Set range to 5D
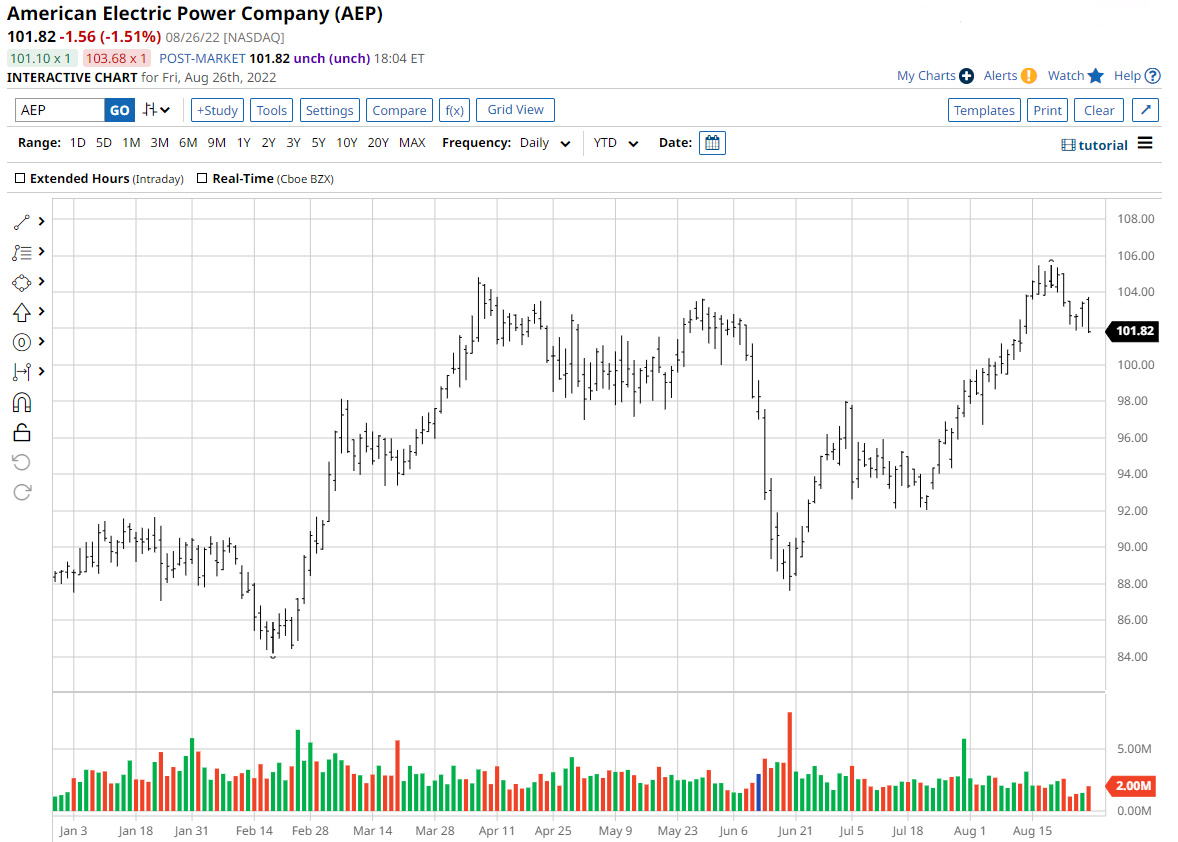Screen dimensions: 1178x842 104,143
